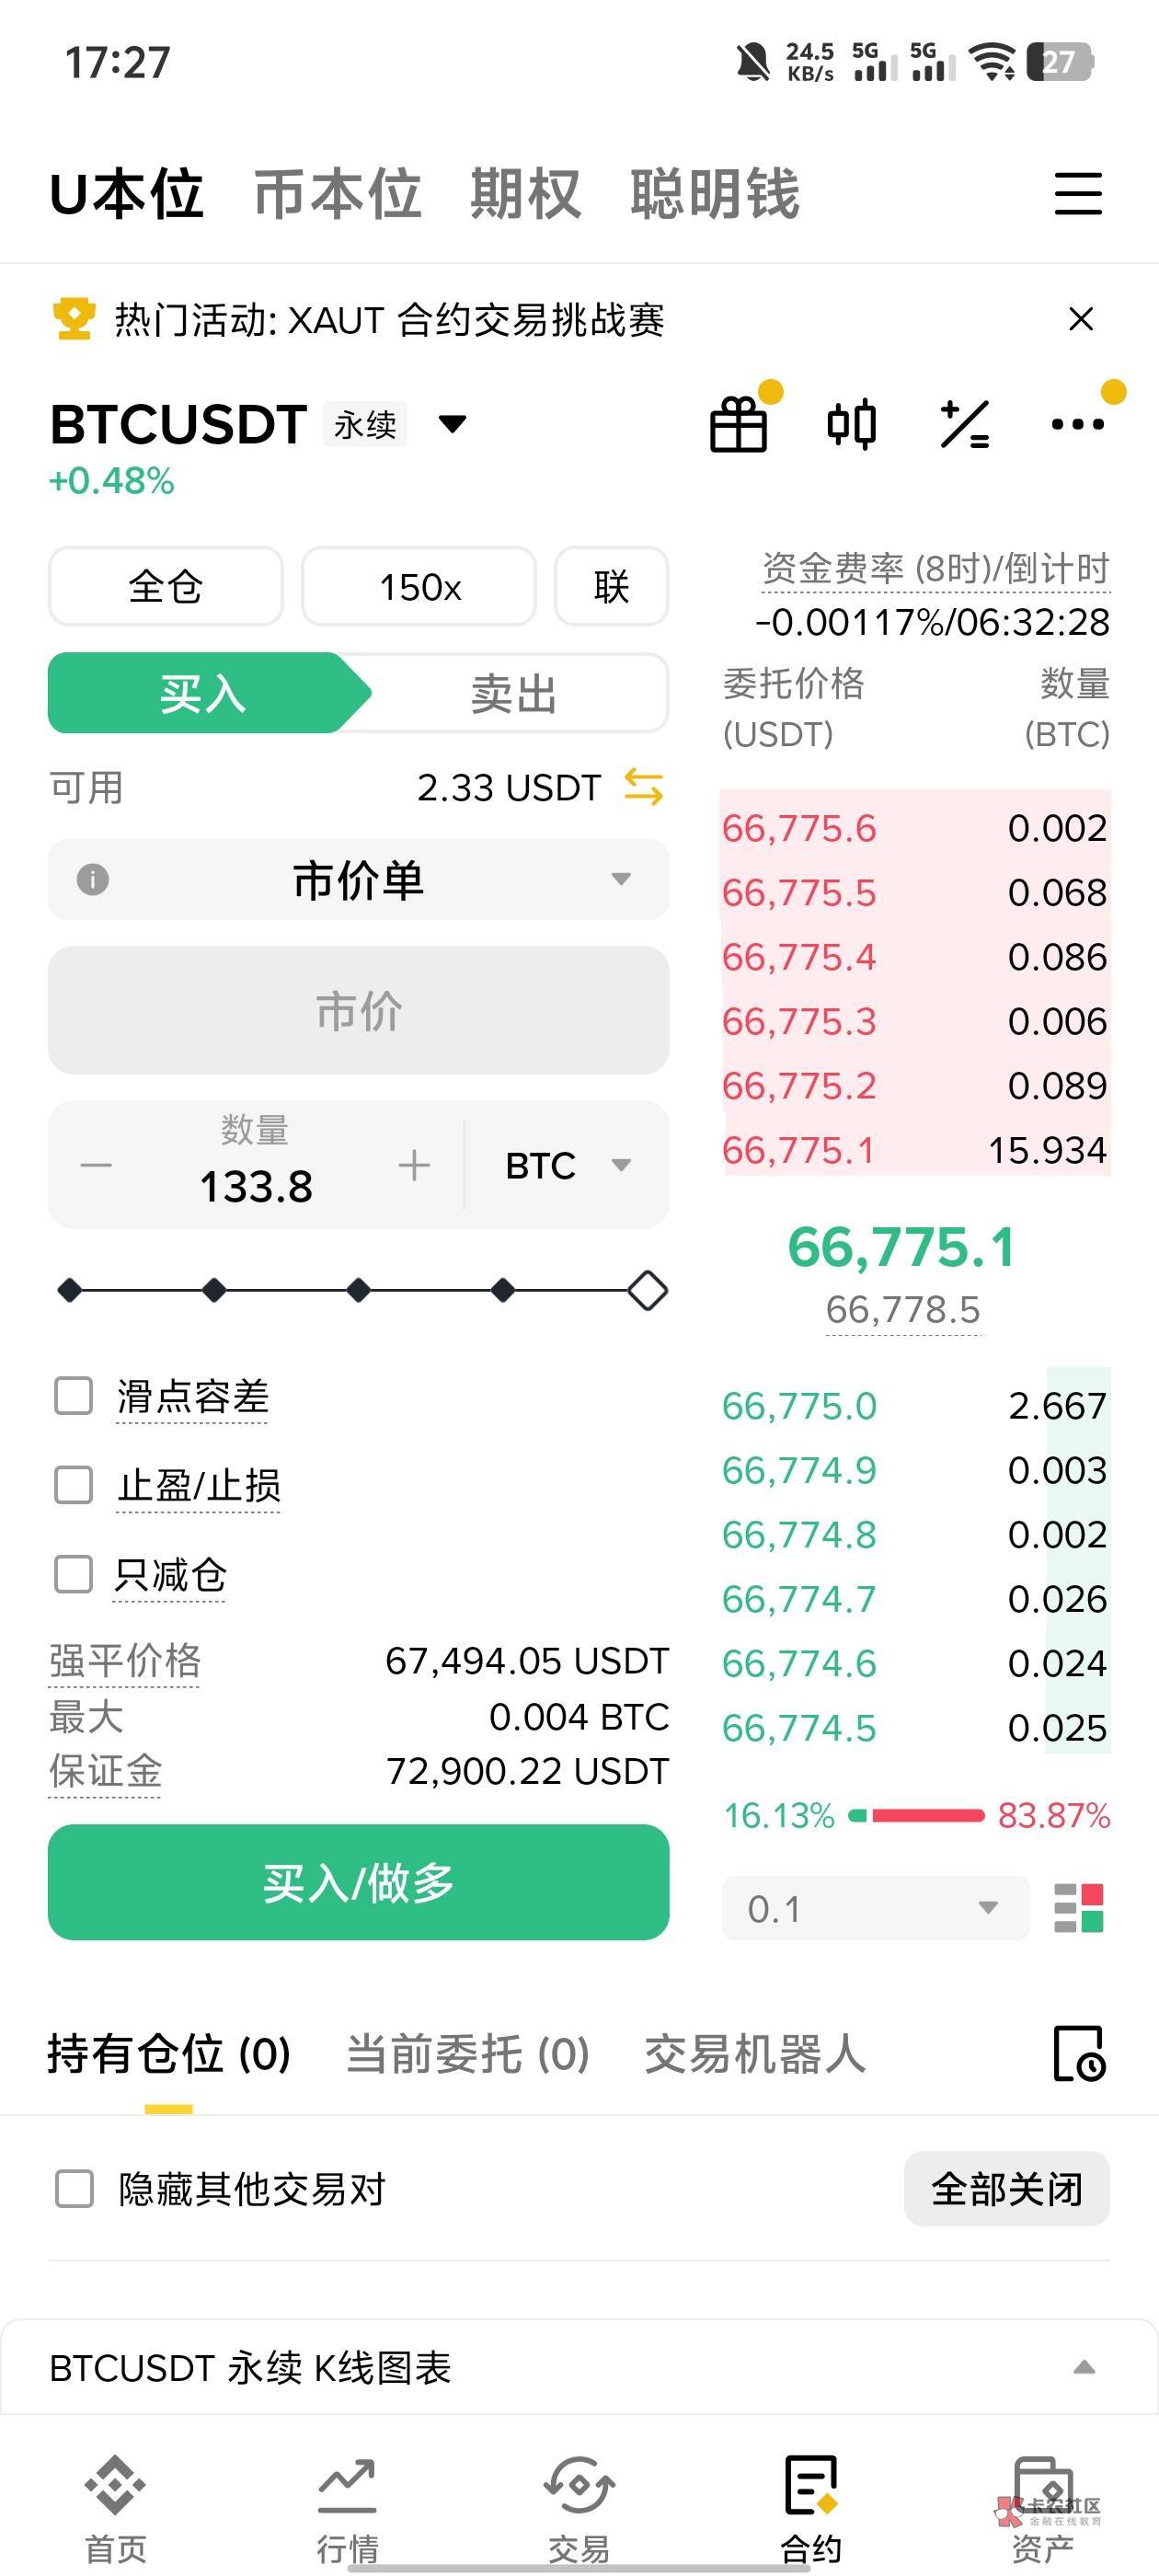Tap the gift rewards icon
The image size is (1159, 2576).
[739, 425]
